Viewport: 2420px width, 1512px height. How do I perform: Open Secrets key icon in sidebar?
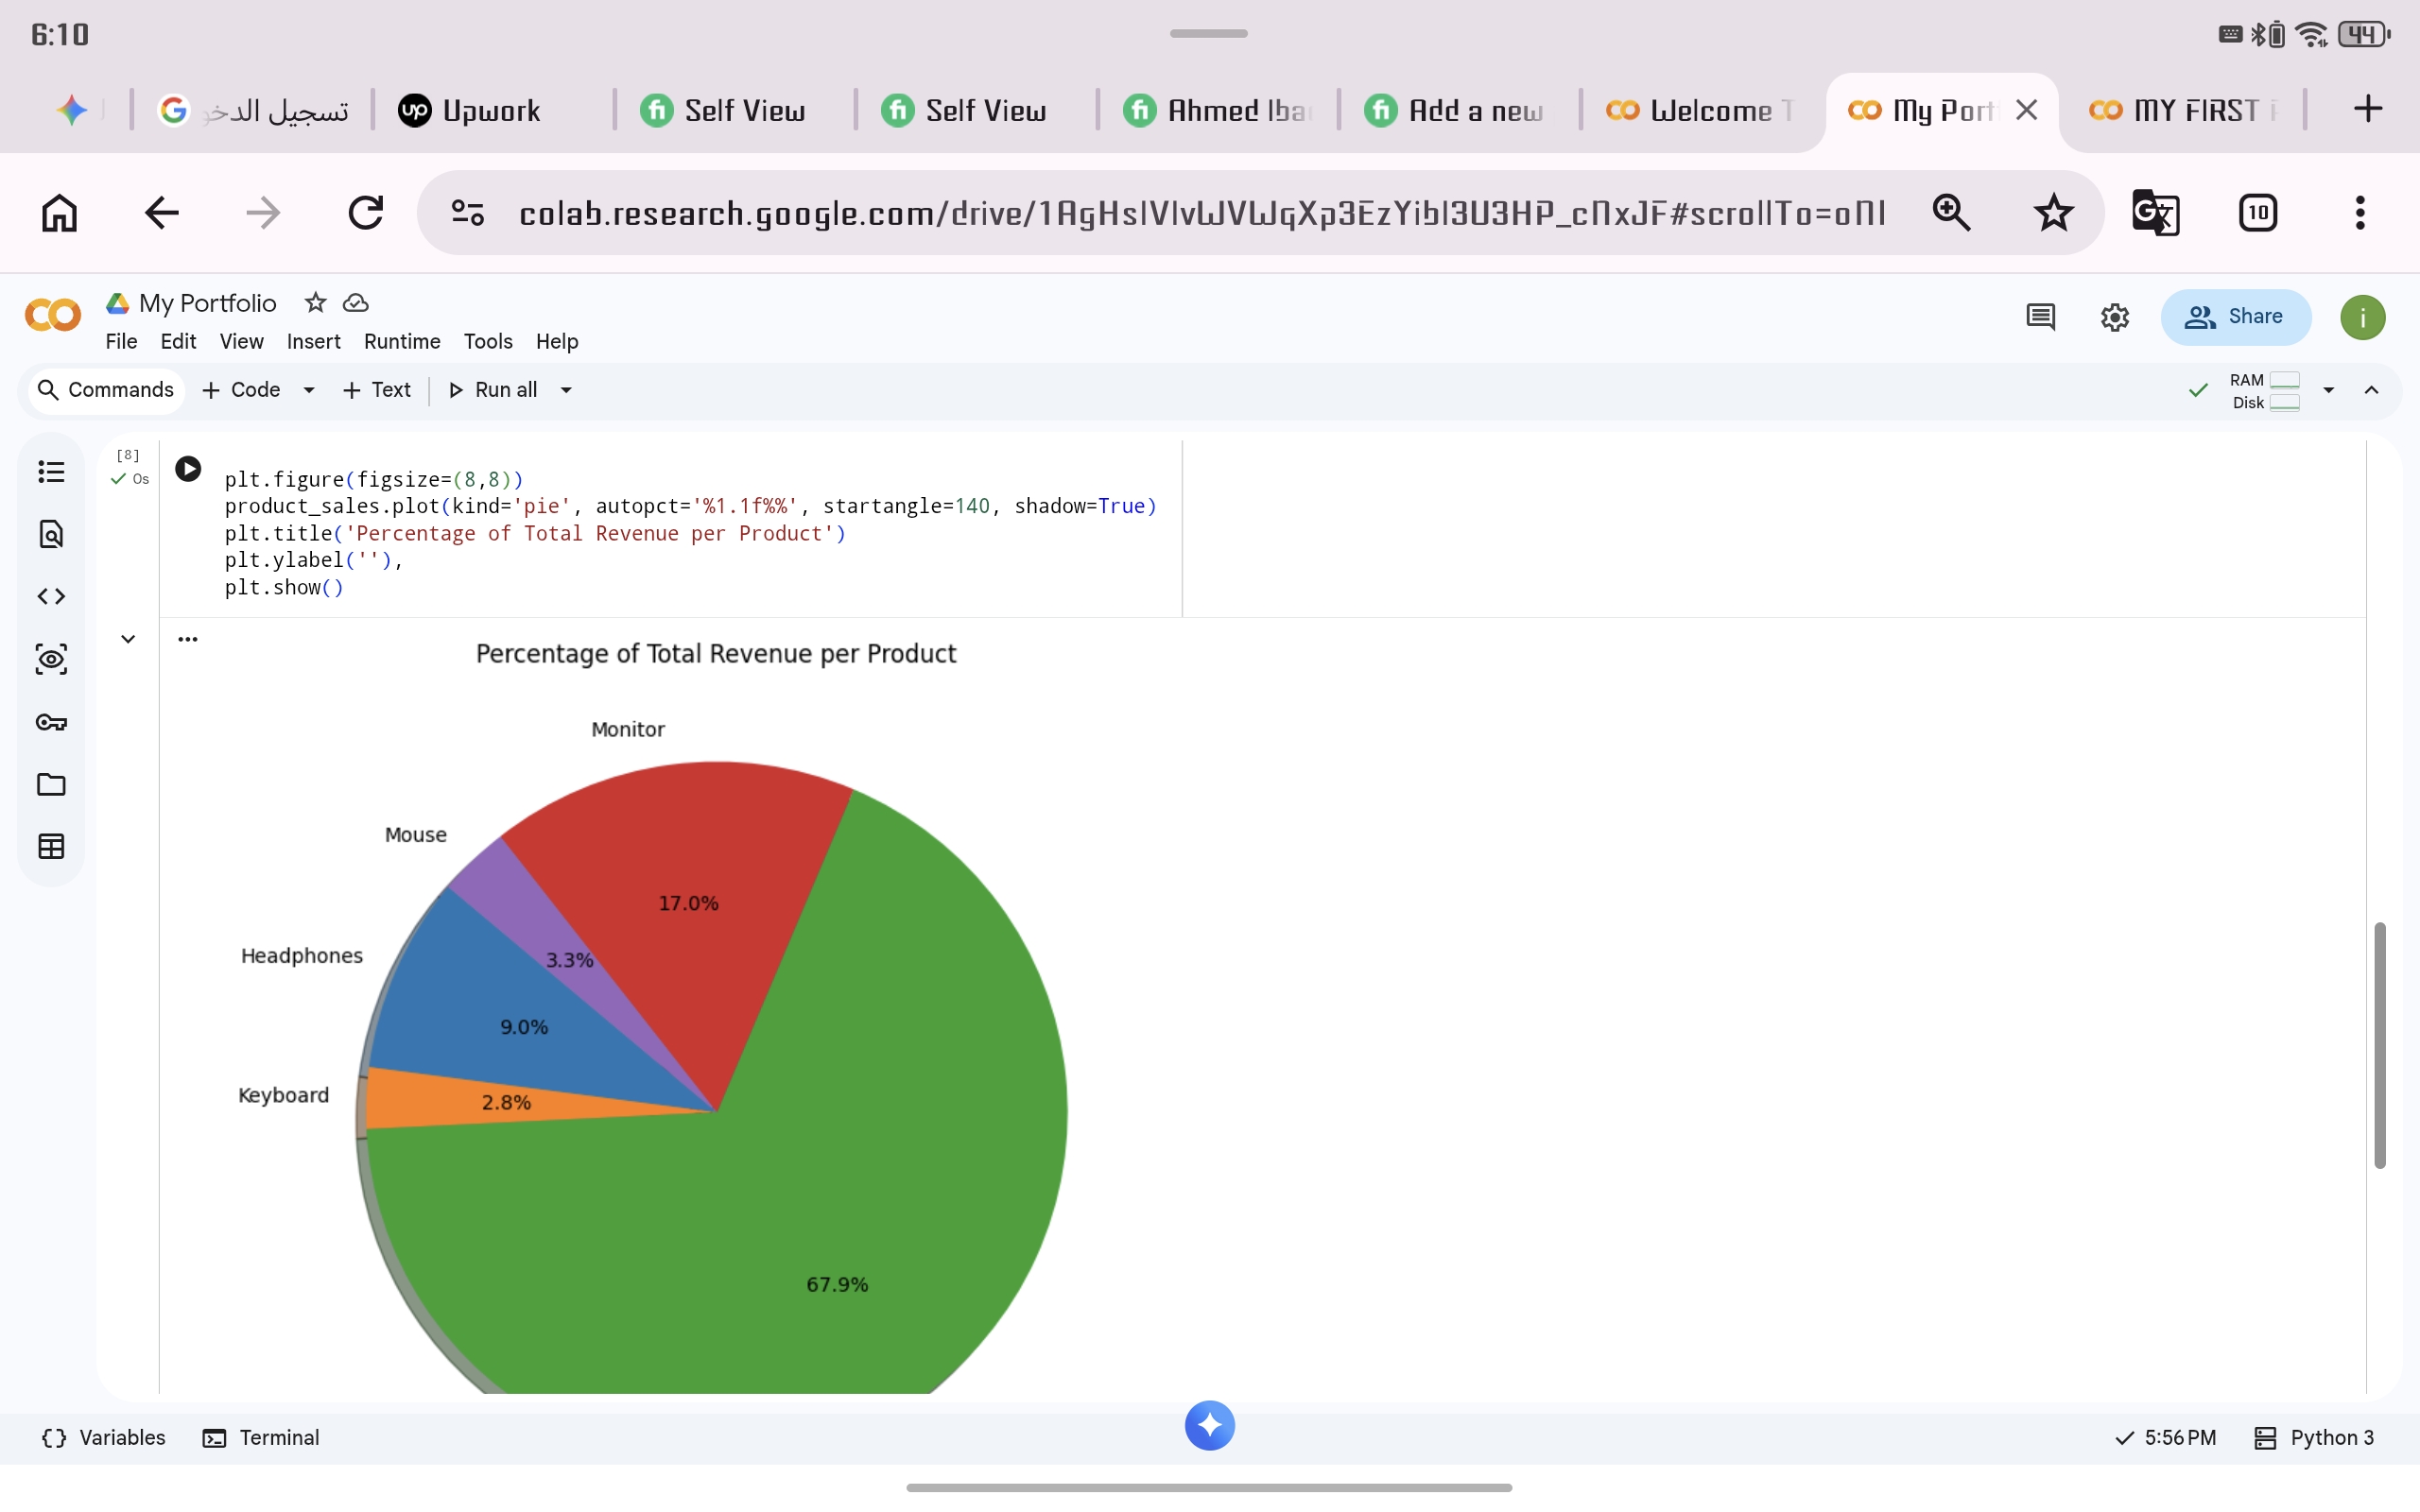[x=51, y=722]
